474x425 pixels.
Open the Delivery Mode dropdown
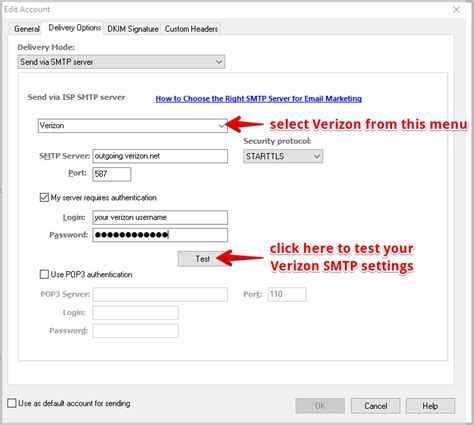point(121,62)
